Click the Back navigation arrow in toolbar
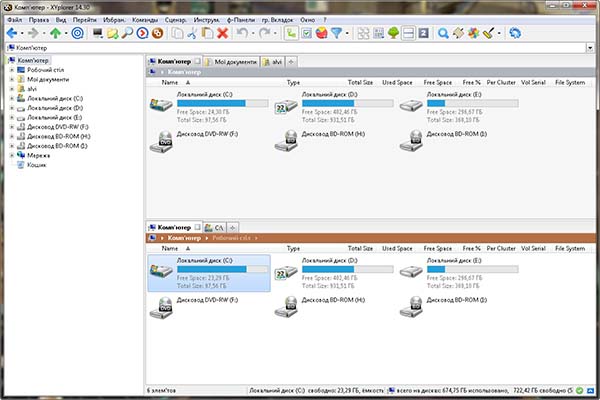Image resolution: width=600 pixels, height=400 pixels. 10,33
